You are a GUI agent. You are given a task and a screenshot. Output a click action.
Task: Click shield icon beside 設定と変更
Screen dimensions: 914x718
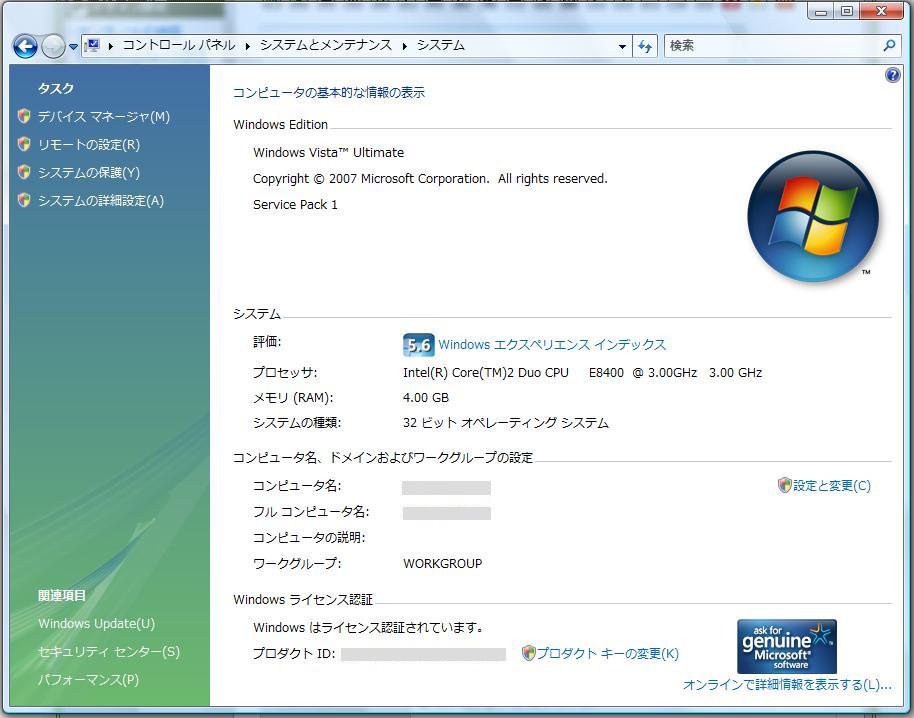click(785, 485)
